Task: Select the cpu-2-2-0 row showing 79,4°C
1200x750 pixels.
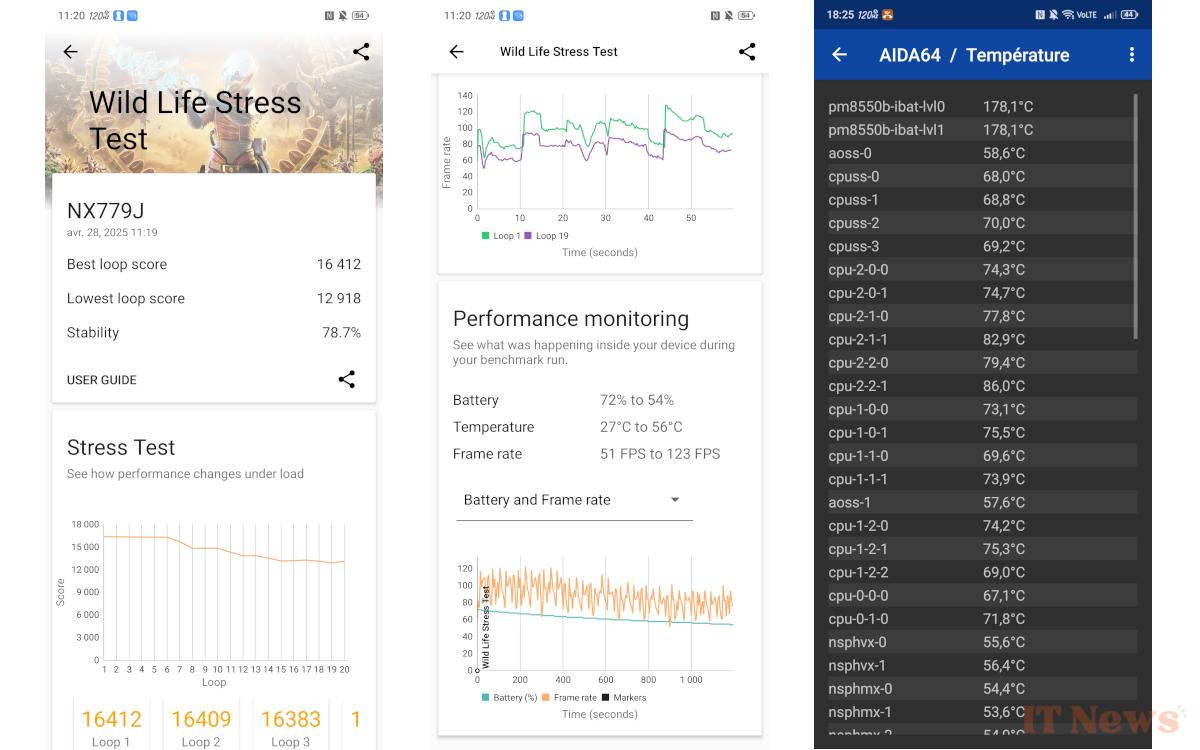Action: (981, 362)
